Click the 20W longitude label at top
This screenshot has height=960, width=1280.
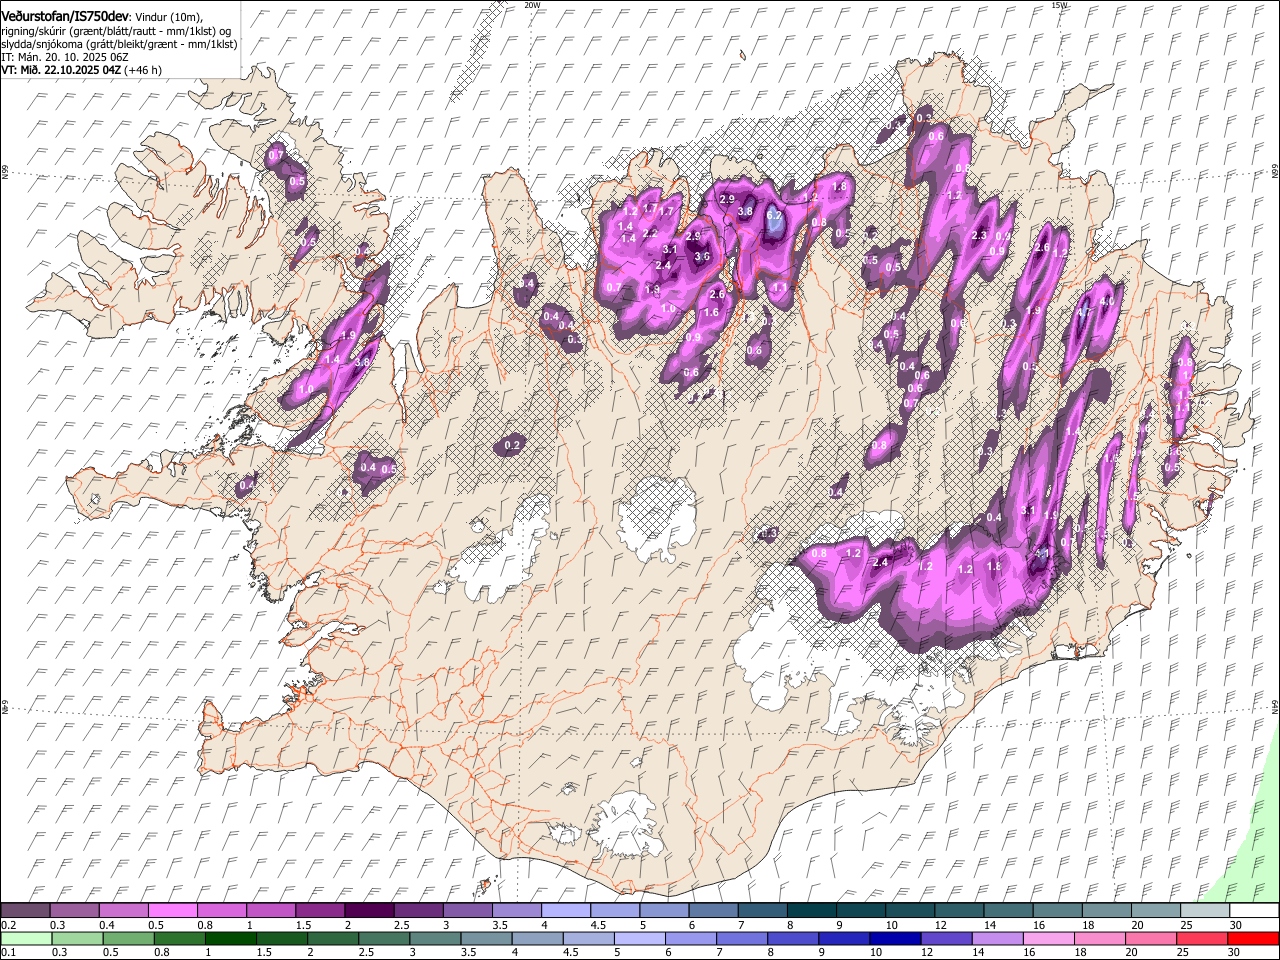[532, 5]
